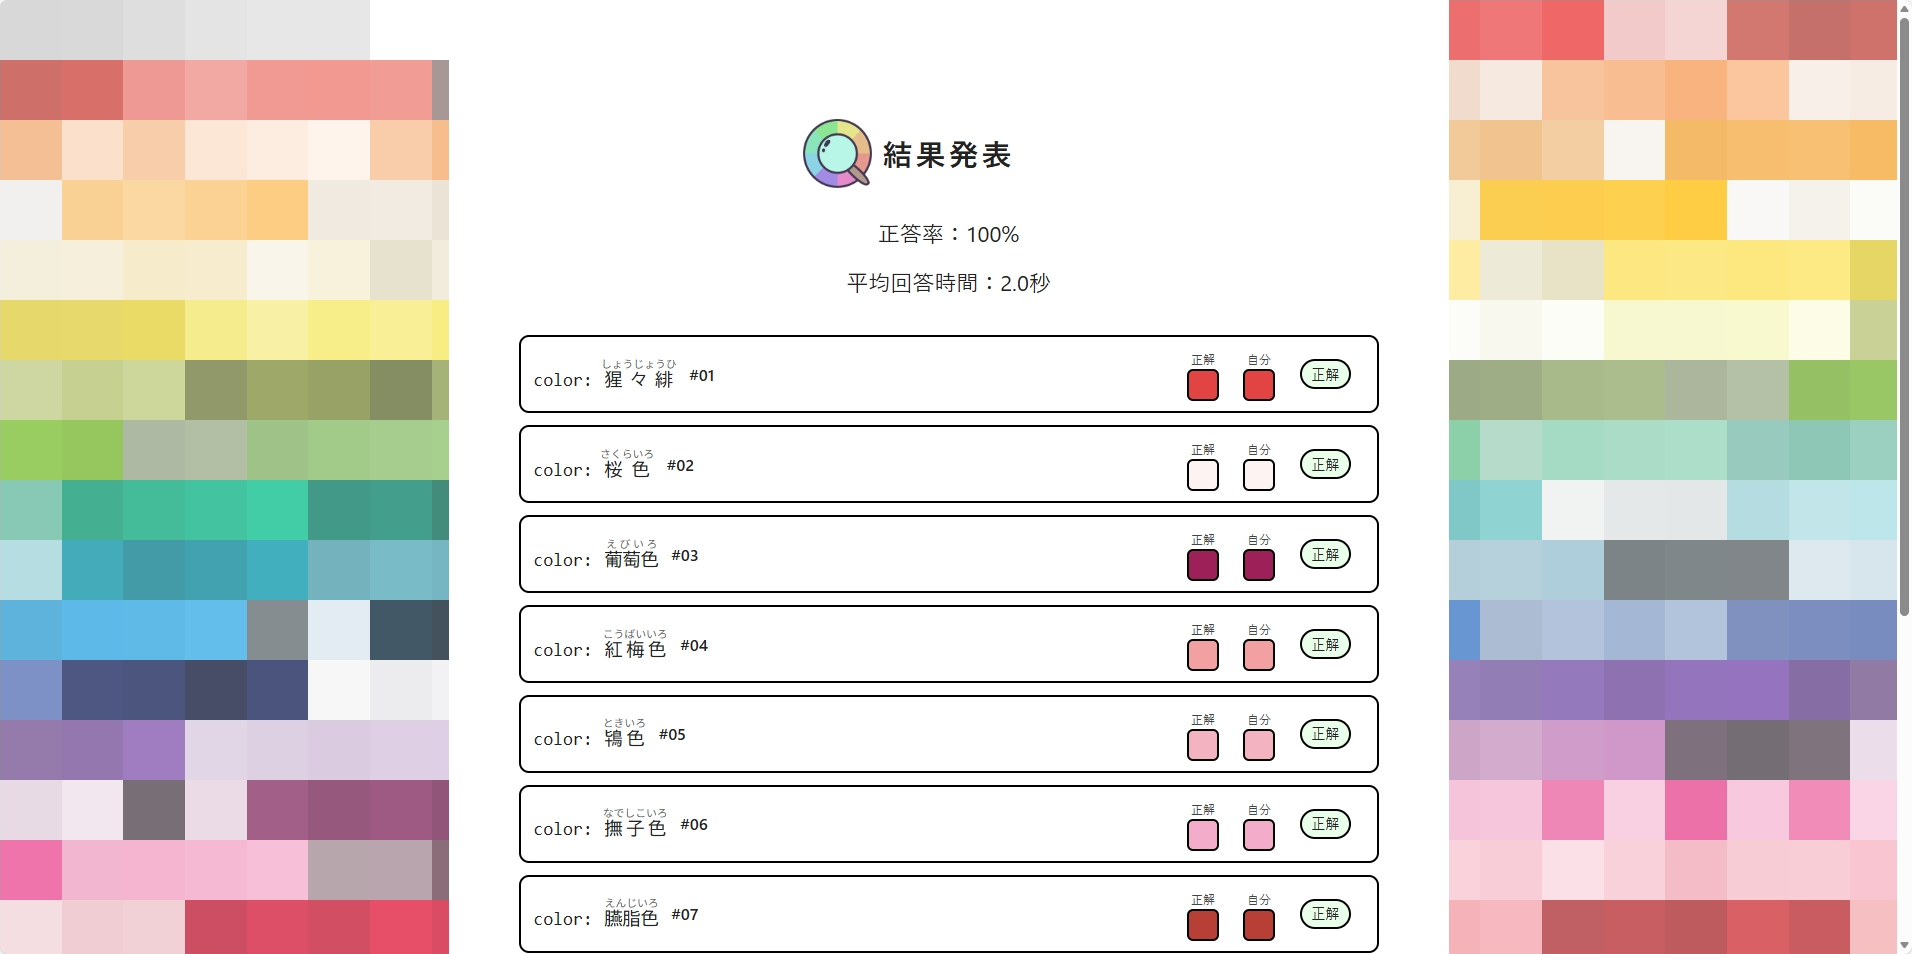Viewport: 1912px width, 954px height.
Task: Click the 正解 badge for 鴇色 #05
Action: (1324, 734)
